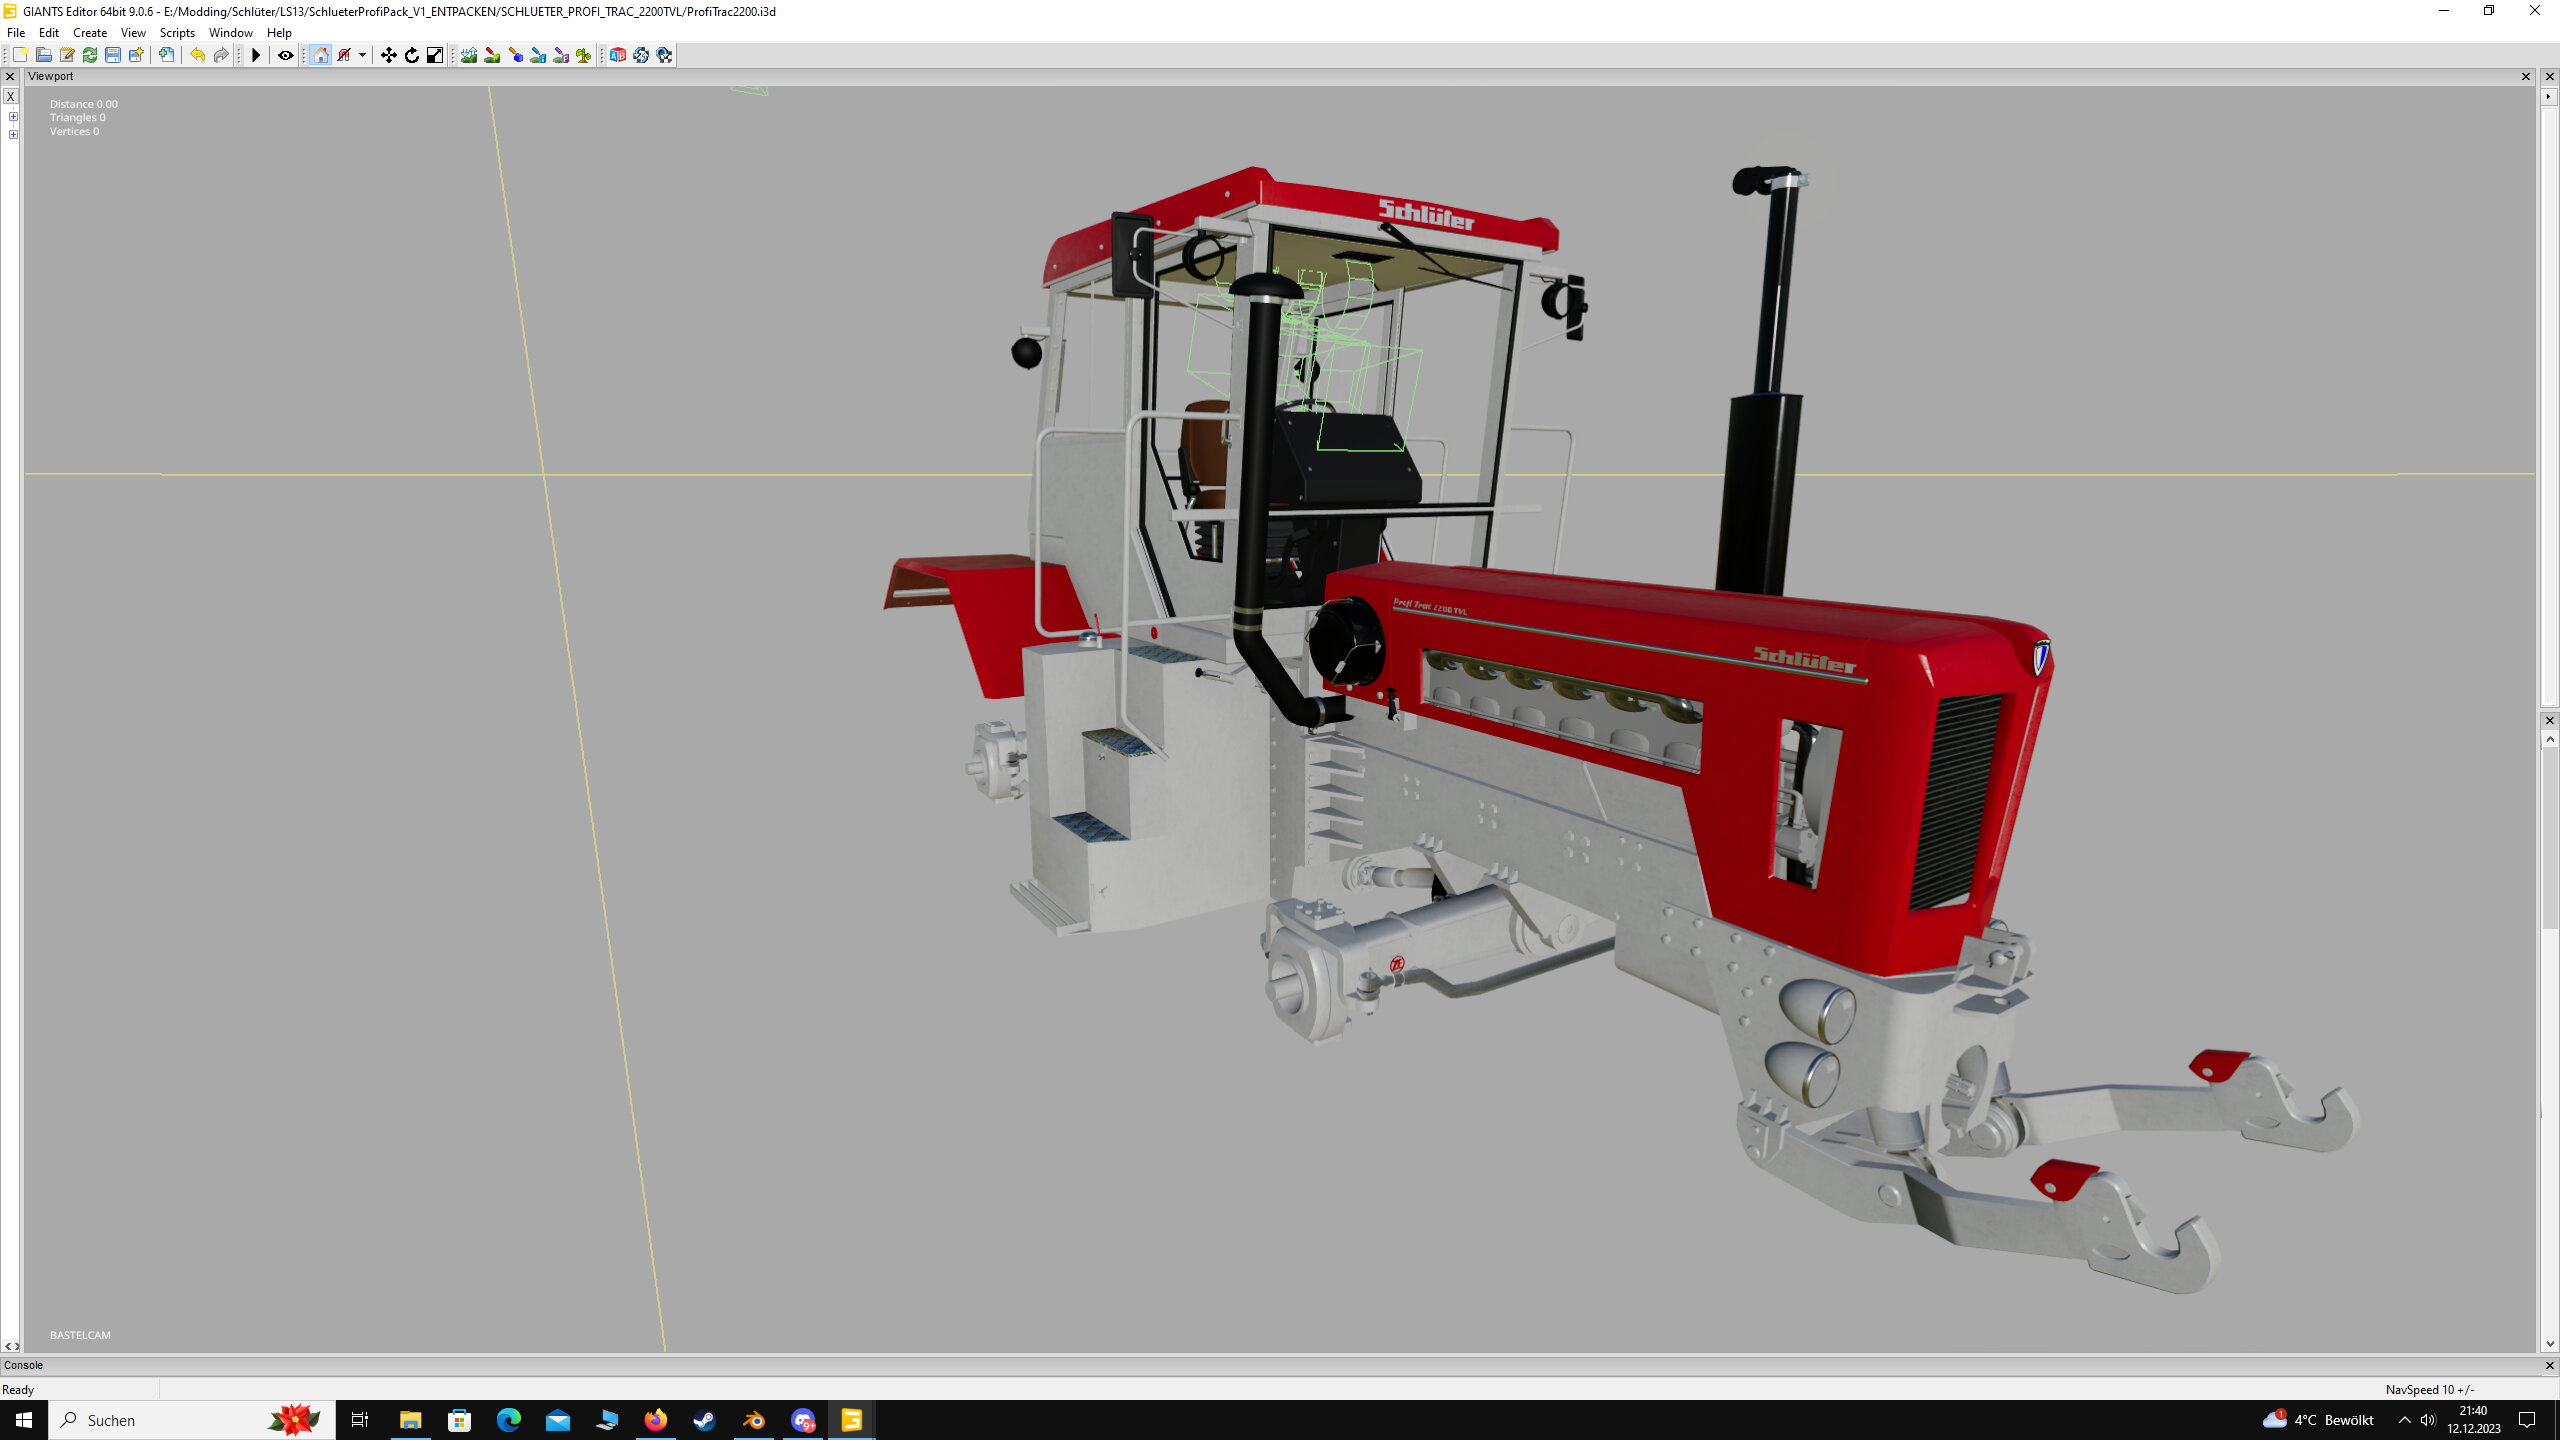Click the Suchen taskbar search box
The image size is (2560, 1440).
191,1420
